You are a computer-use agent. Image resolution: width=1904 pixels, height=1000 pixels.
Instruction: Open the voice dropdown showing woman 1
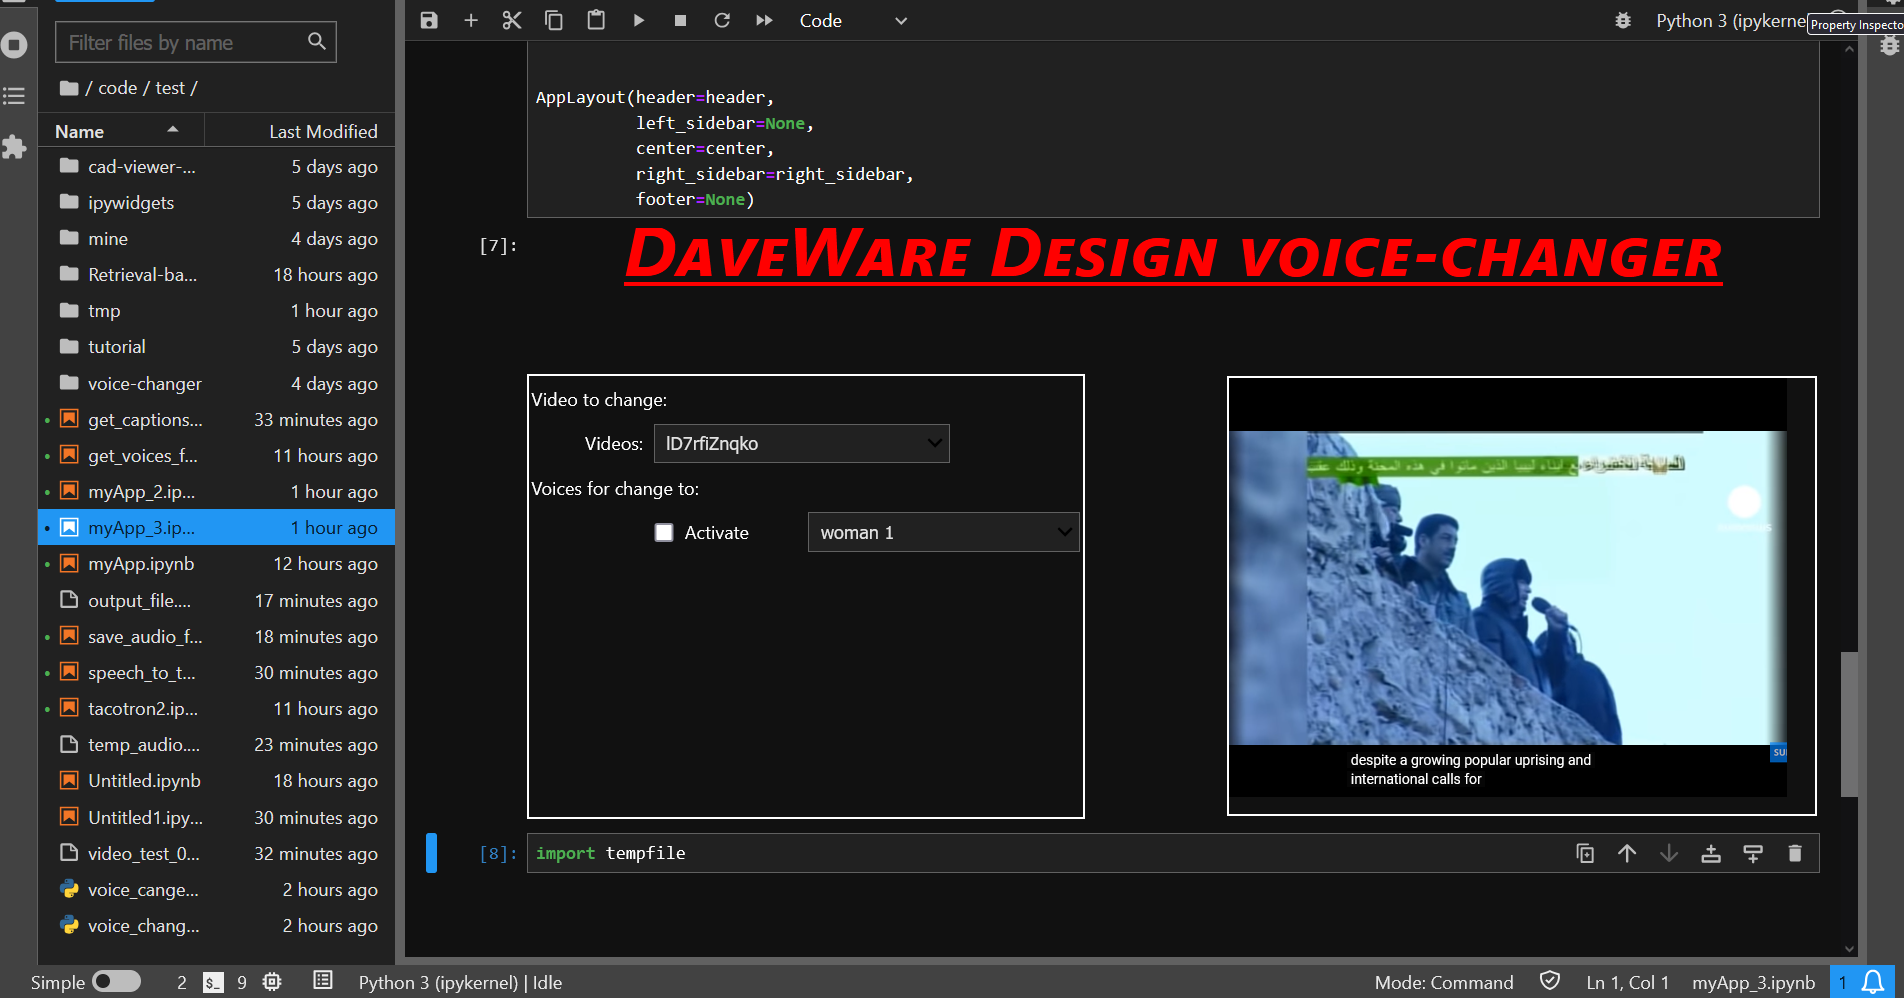click(943, 533)
